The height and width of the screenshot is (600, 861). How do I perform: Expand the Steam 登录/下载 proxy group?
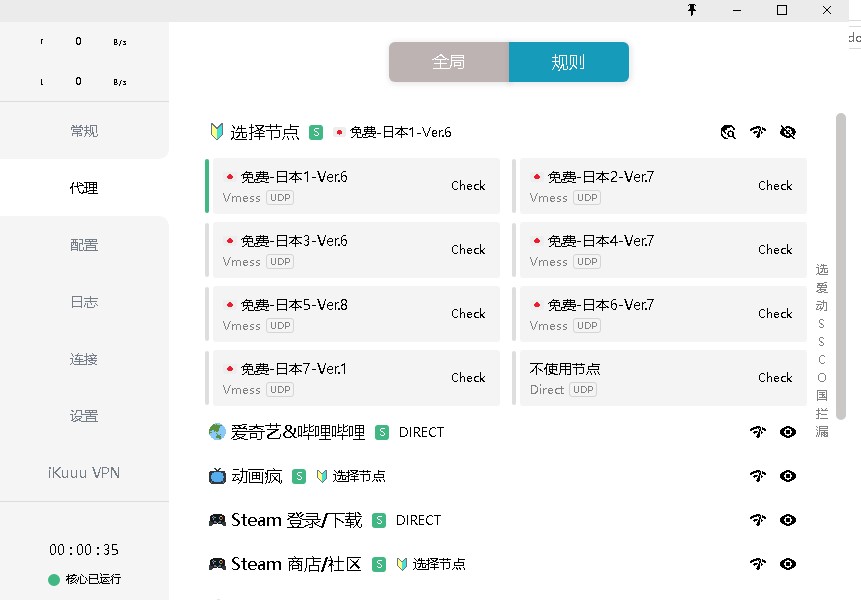296,520
